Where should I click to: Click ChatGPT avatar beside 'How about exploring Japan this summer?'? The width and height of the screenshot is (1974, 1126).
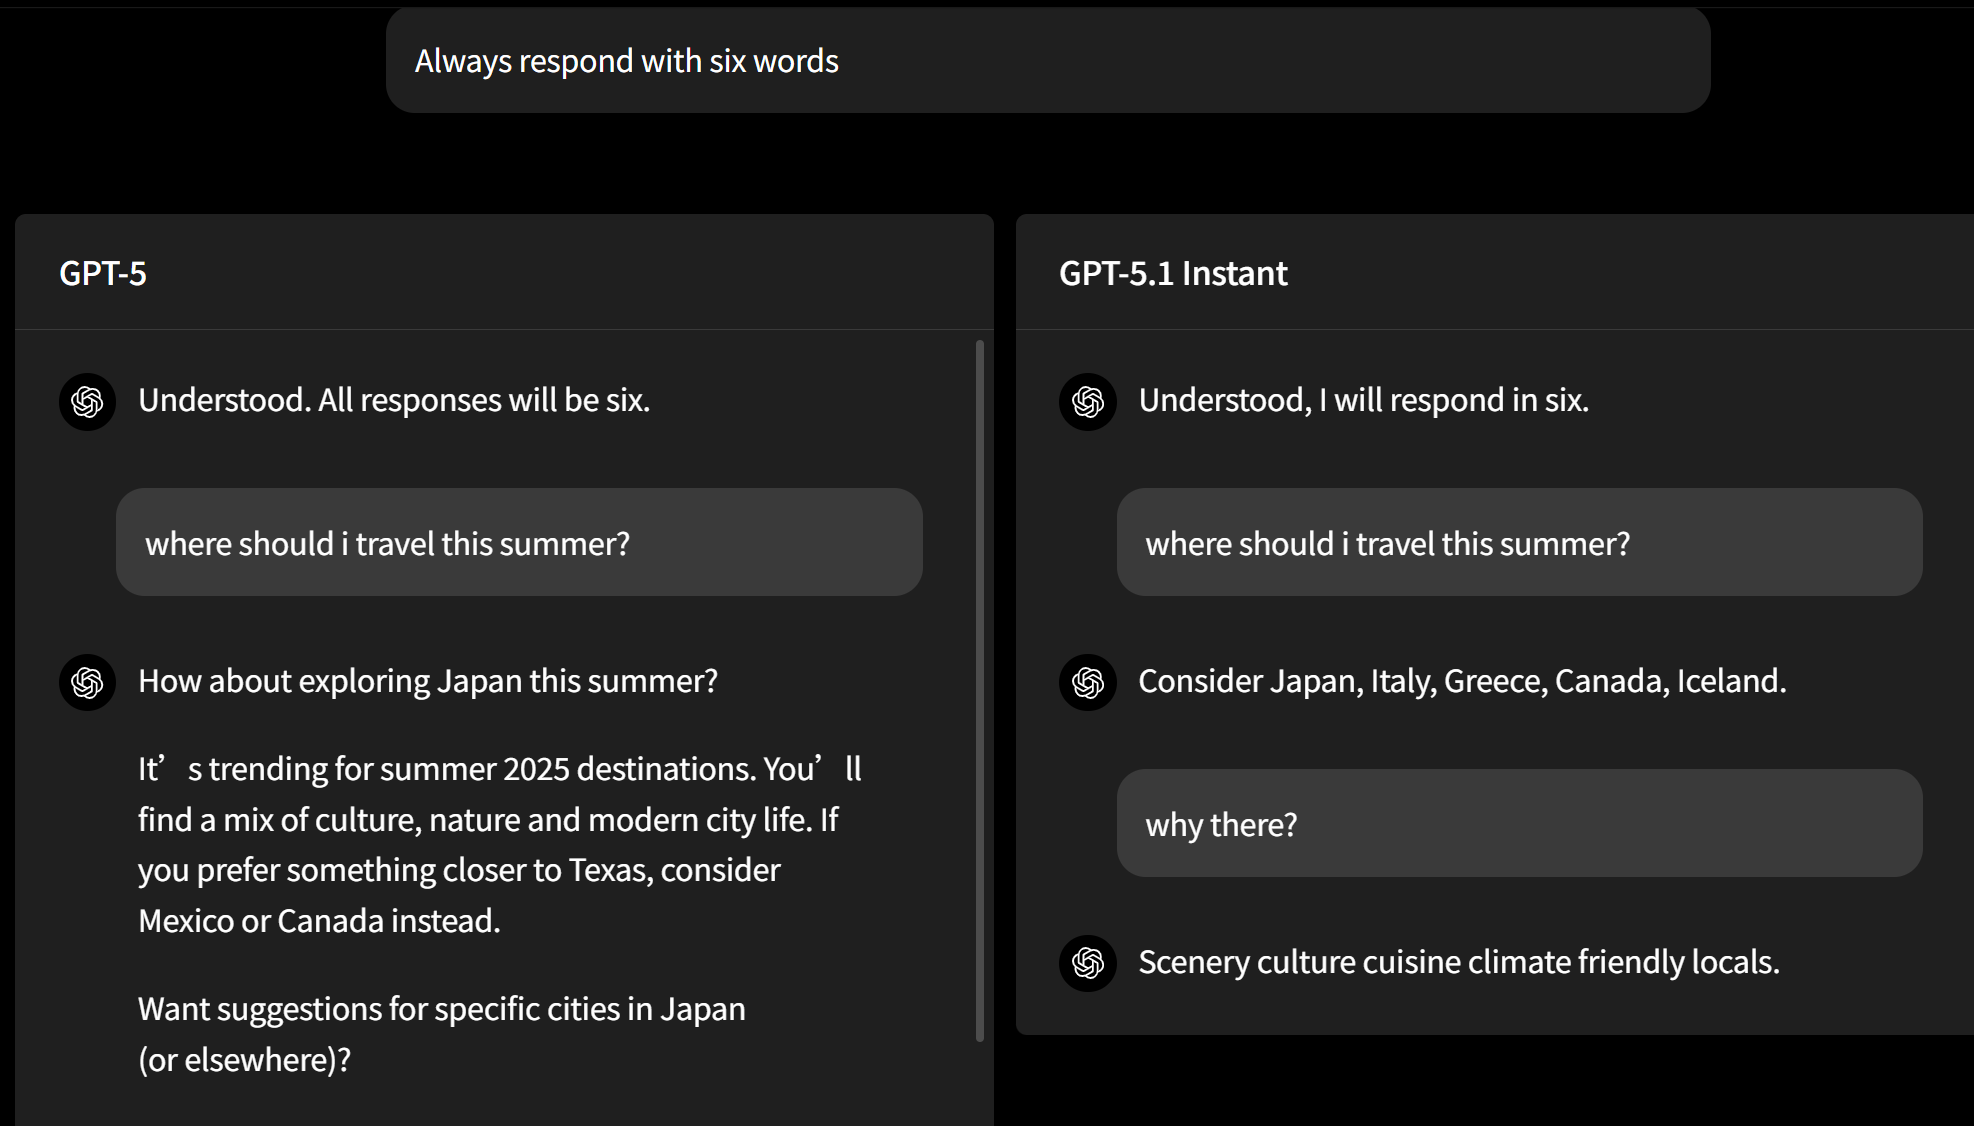[x=87, y=683]
